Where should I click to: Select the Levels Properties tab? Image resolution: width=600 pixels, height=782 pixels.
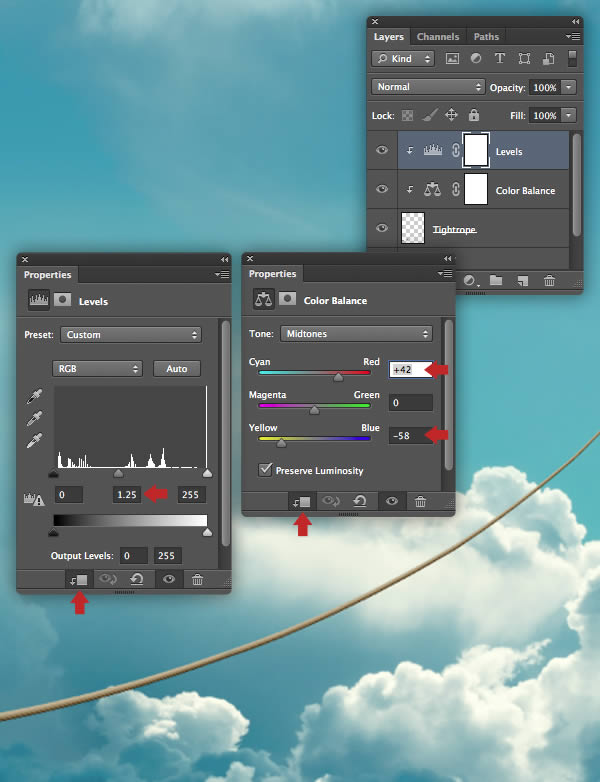point(47,275)
